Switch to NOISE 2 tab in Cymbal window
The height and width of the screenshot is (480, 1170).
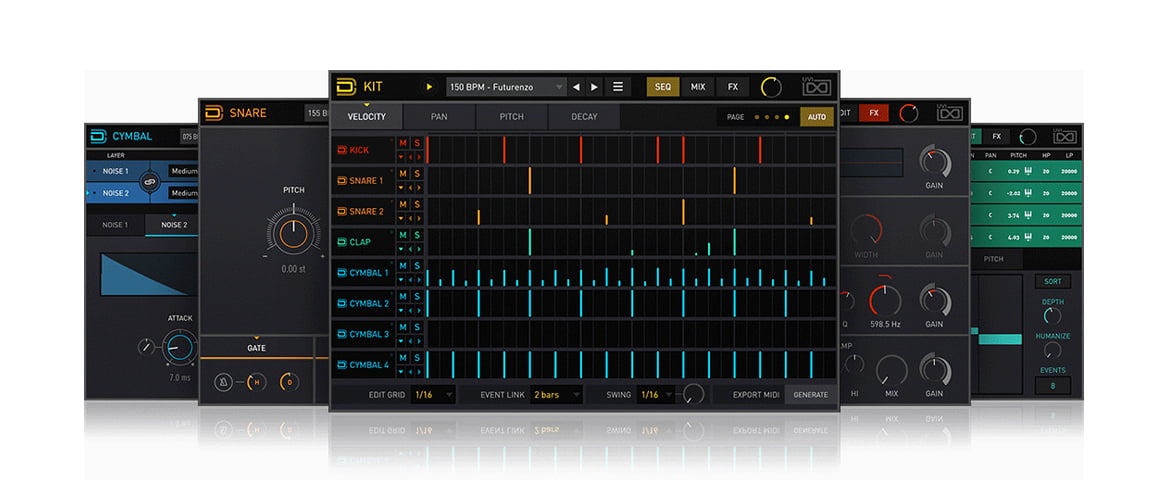click(x=174, y=225)
